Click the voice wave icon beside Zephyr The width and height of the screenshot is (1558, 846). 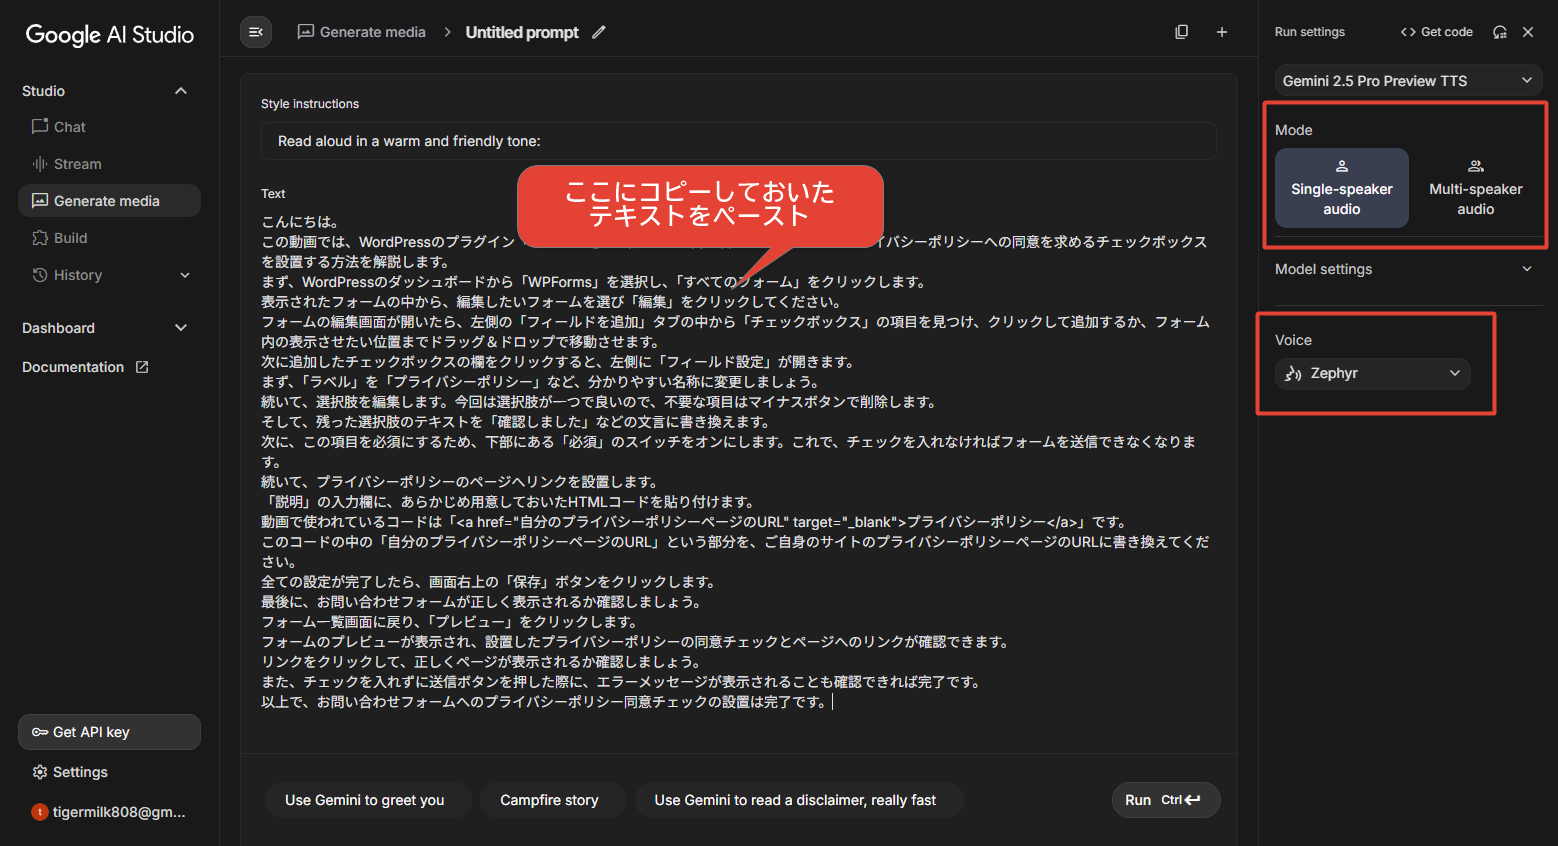(x=1293, y=373)
